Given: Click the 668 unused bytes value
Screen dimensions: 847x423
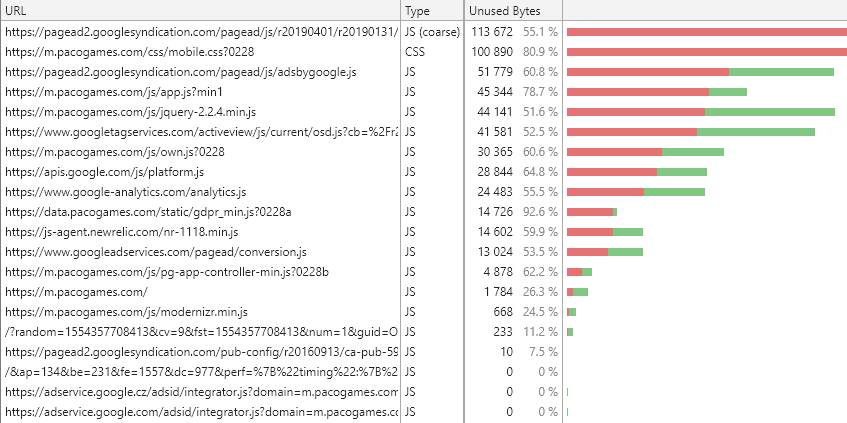Looking at the screenshot, I should pos(503,312).
